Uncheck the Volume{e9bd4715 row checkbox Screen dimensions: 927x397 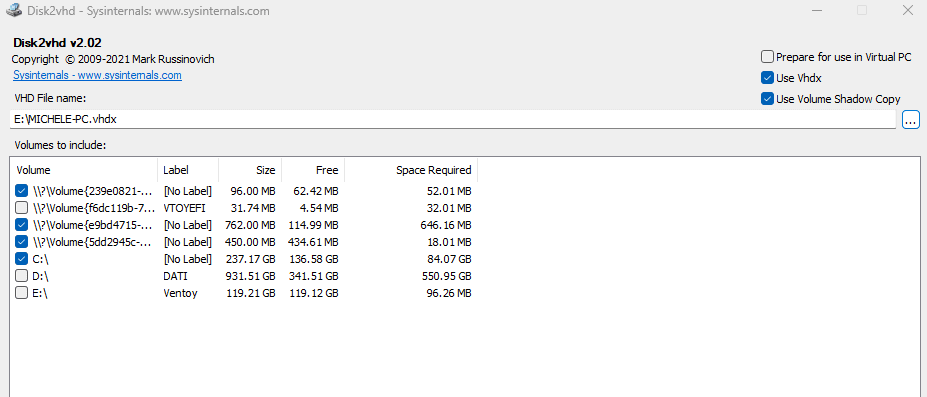[x=21, y=224]
